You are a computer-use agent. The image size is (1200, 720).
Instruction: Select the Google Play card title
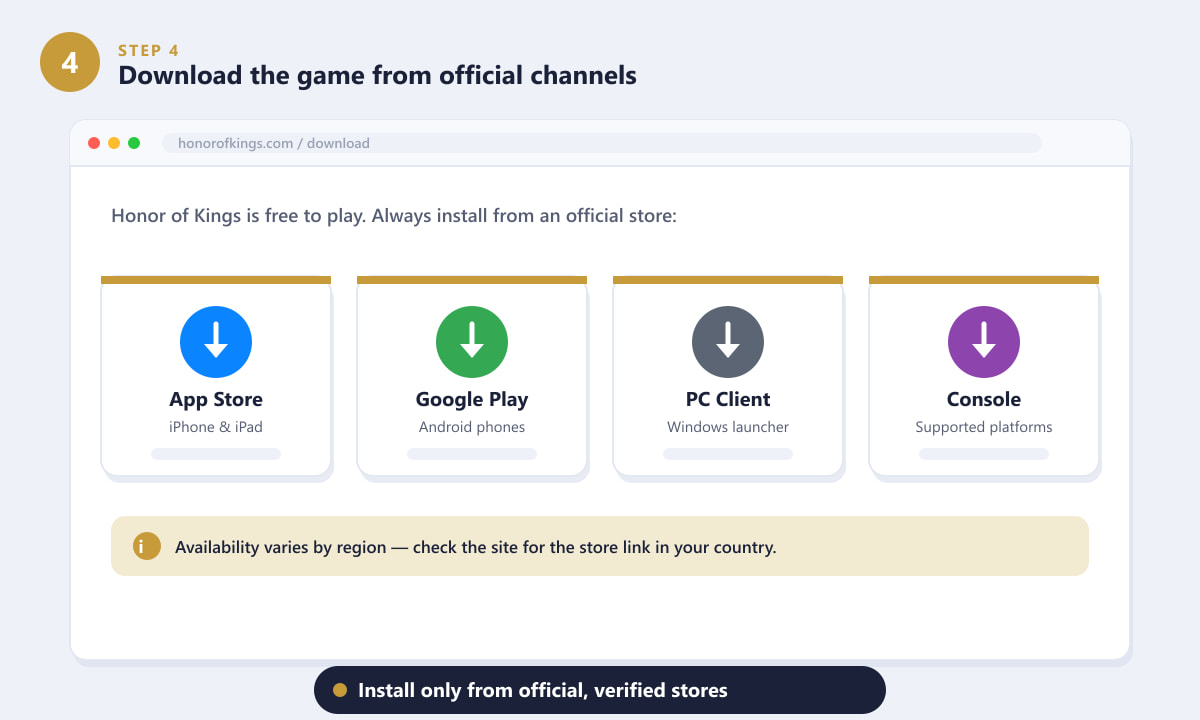coord(472,399)
